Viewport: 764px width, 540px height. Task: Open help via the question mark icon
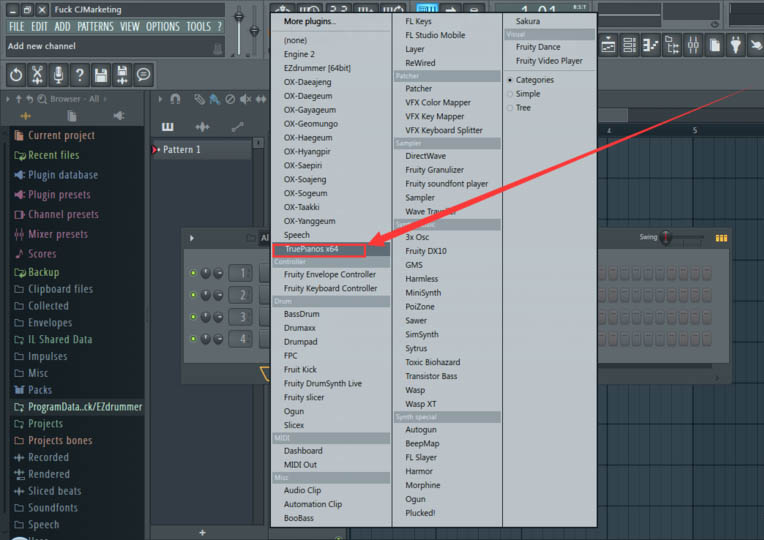[x=79, y=75]
